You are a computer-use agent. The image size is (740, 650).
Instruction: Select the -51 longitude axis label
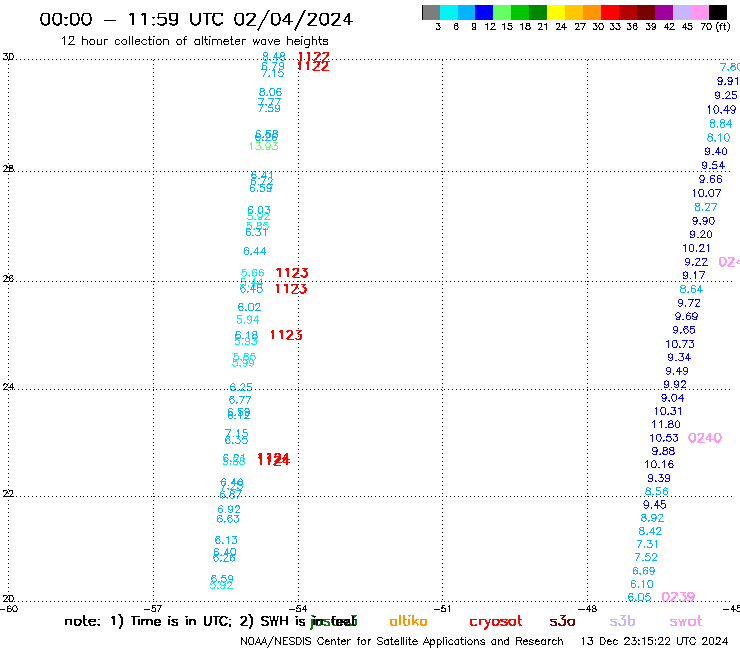coord(442,608)
